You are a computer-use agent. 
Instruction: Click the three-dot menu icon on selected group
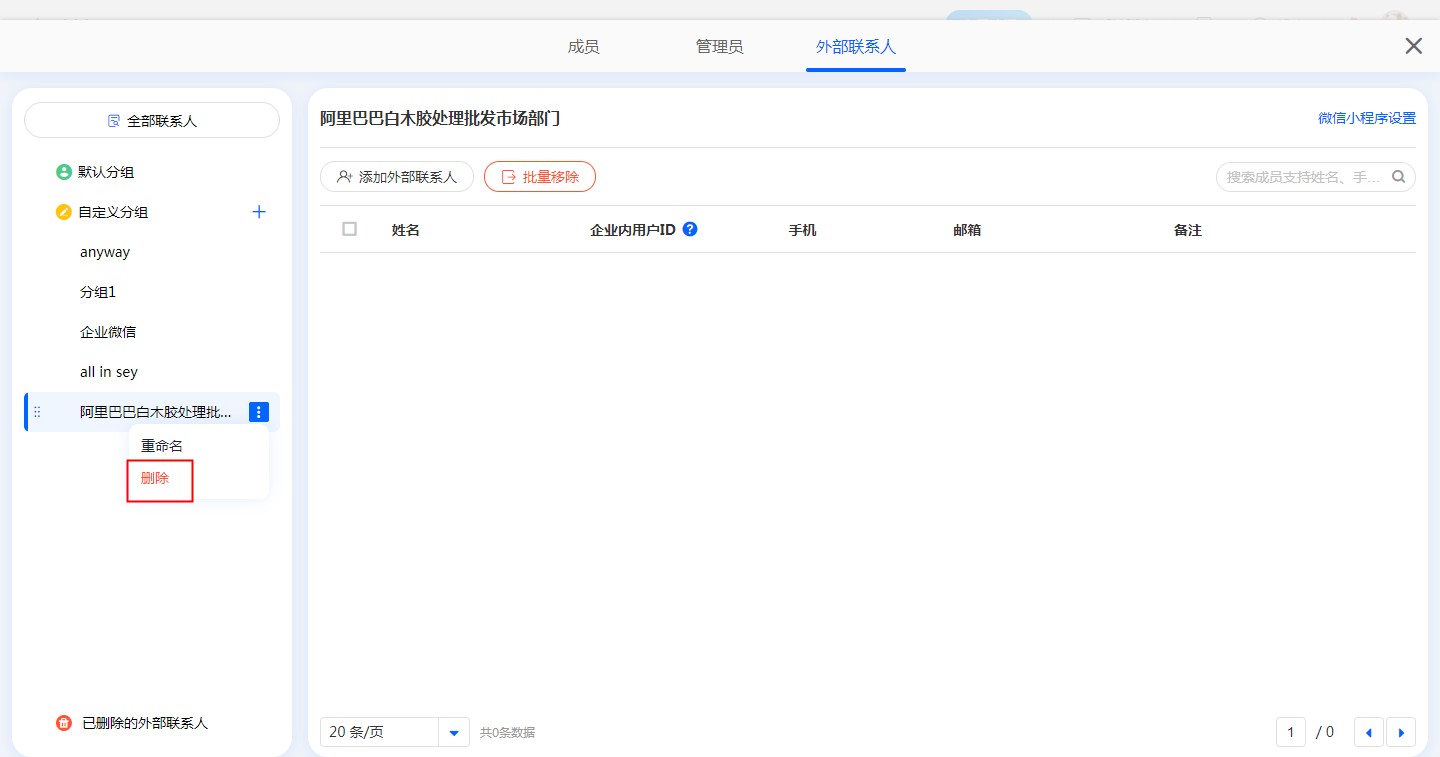point(259,412)
